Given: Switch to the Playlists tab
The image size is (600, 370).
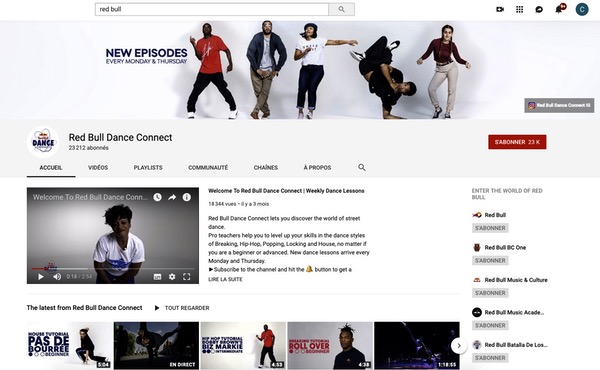Looking at the screenshot, I should [x=148, y=168].
